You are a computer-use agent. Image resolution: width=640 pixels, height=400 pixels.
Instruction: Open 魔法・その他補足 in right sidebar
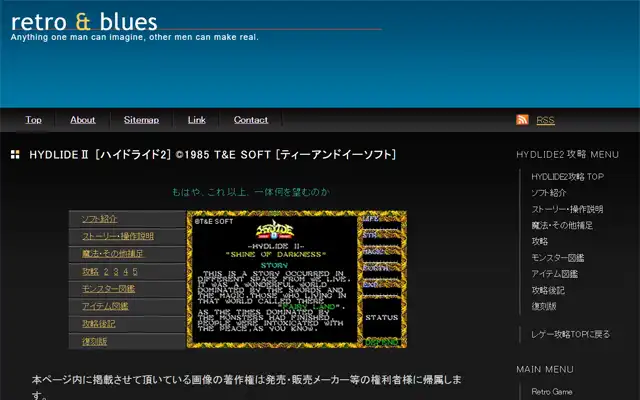click(x=562, y=225)
